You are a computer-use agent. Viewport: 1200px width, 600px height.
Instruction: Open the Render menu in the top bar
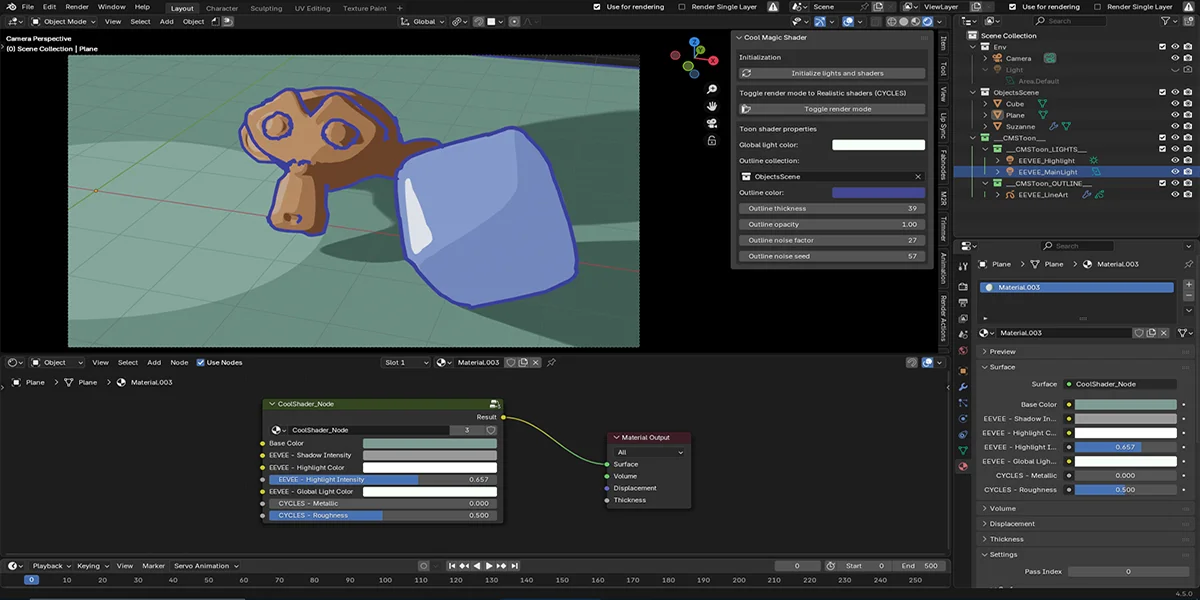tap(75, 6)
